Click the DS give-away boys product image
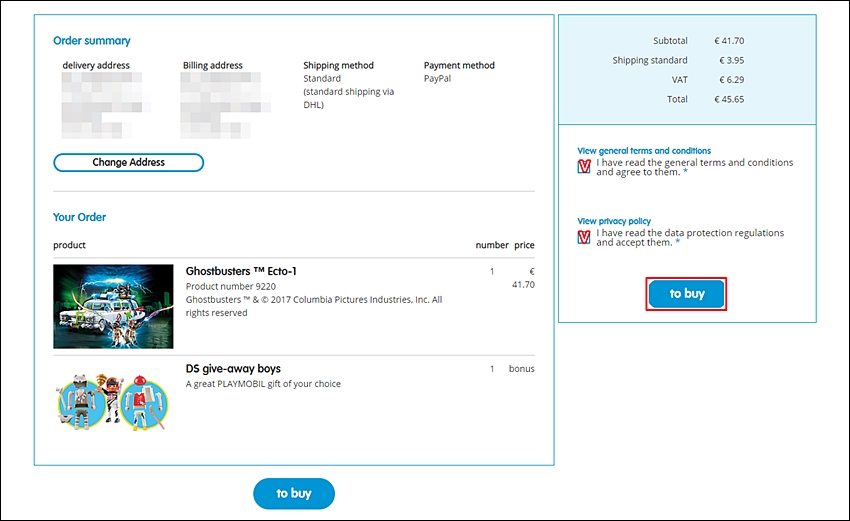This screenshot has height=521, width=850. pos(112,402)
